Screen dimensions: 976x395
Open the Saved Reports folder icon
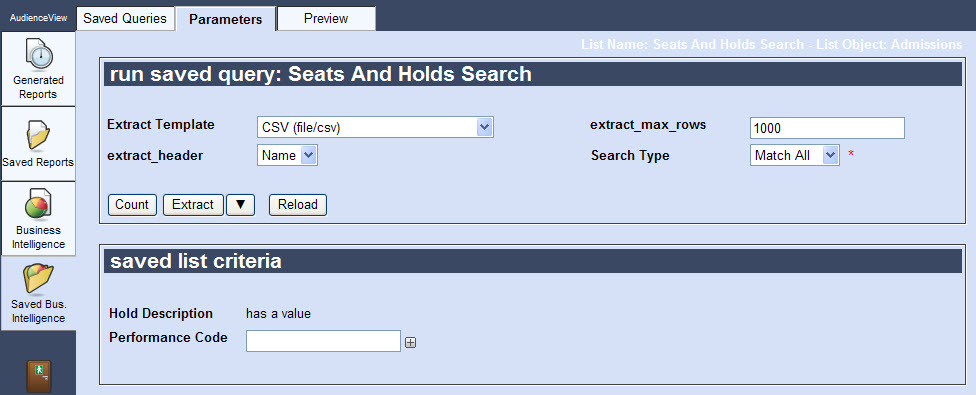[39, 136]
